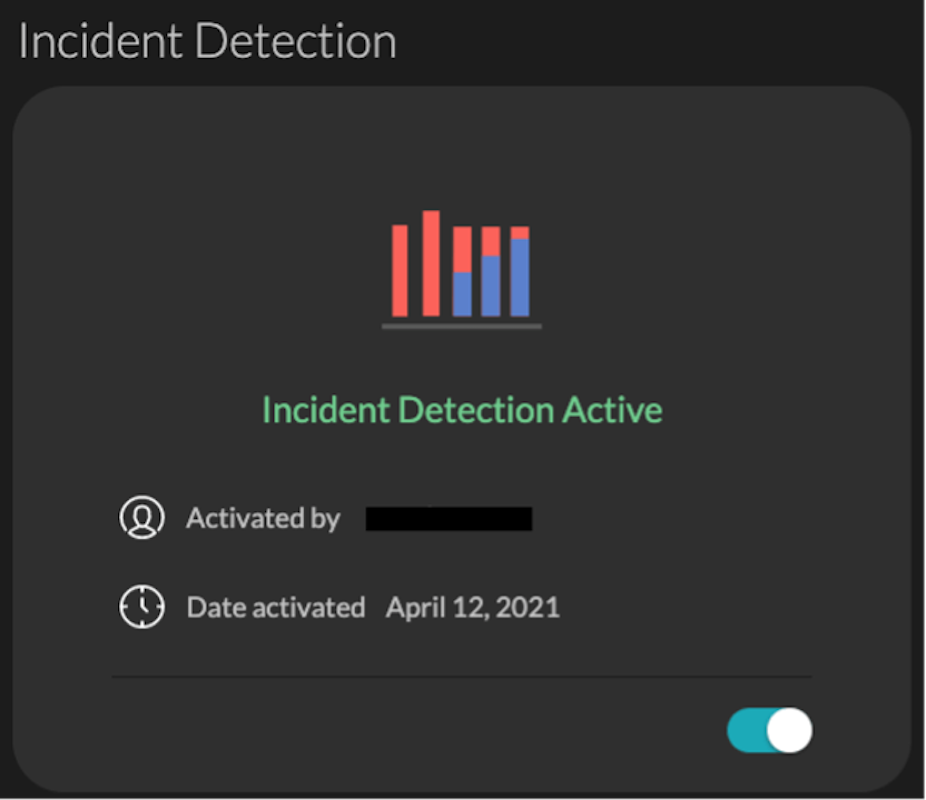Click the Incident Detection page heading

point(207,40)
